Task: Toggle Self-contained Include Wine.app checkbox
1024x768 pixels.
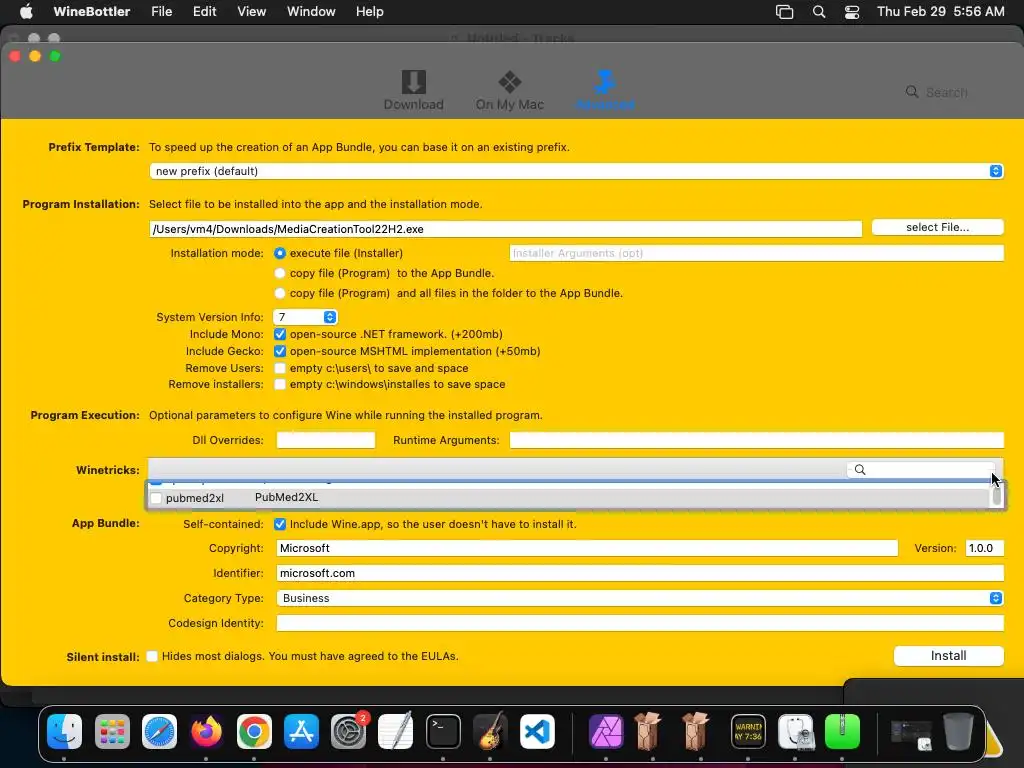Action: pos(280,524)
